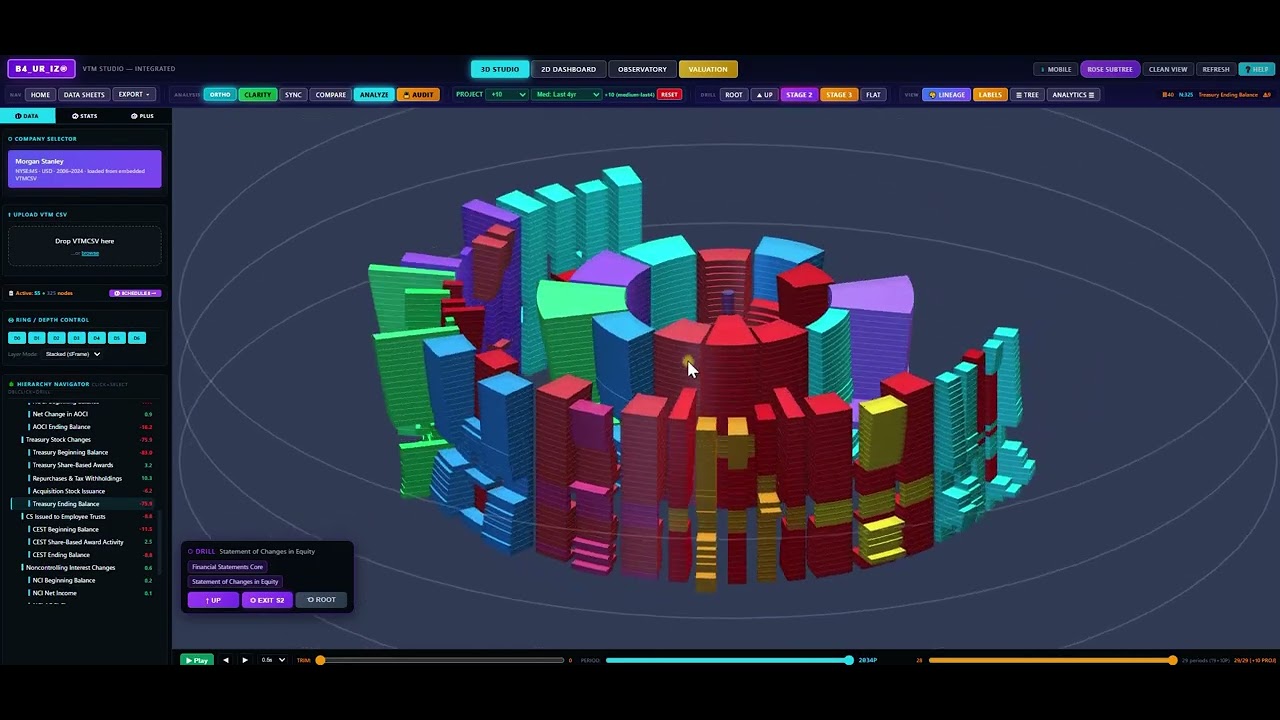Open the Export dropdown
This screenshot has width=1280, height=720.
134,95
